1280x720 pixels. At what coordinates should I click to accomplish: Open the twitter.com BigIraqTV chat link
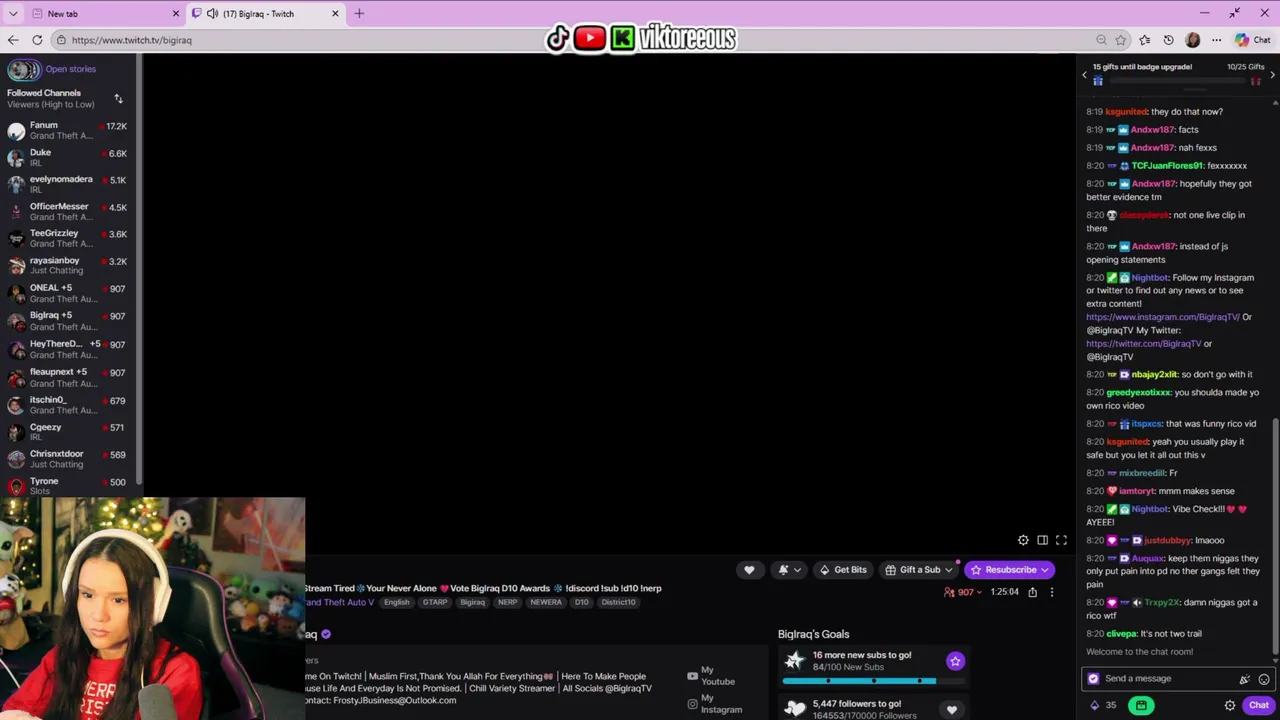point(1144,343)
